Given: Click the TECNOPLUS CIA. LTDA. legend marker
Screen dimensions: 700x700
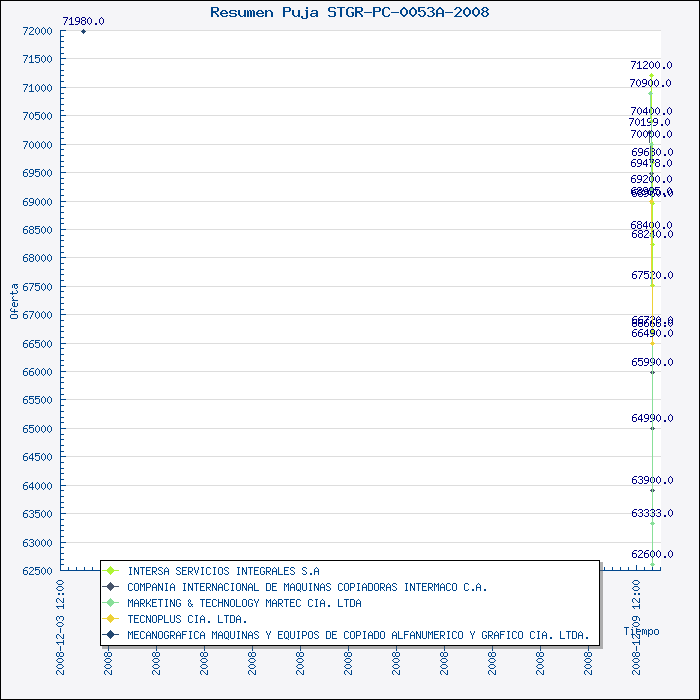Looking at the screenshot, I should [110, 619].
